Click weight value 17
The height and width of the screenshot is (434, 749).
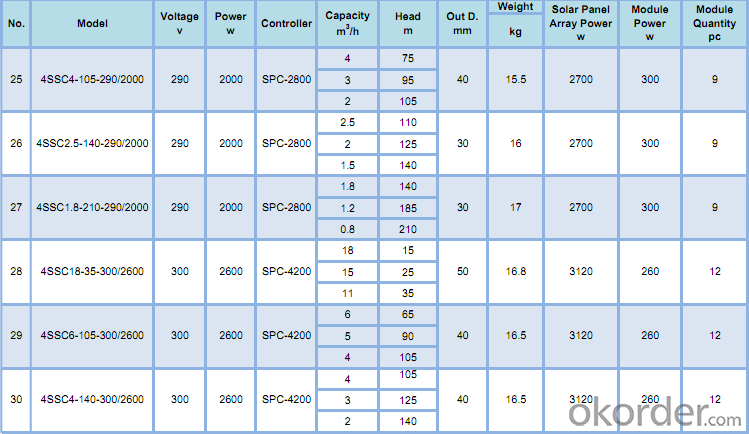515,207
